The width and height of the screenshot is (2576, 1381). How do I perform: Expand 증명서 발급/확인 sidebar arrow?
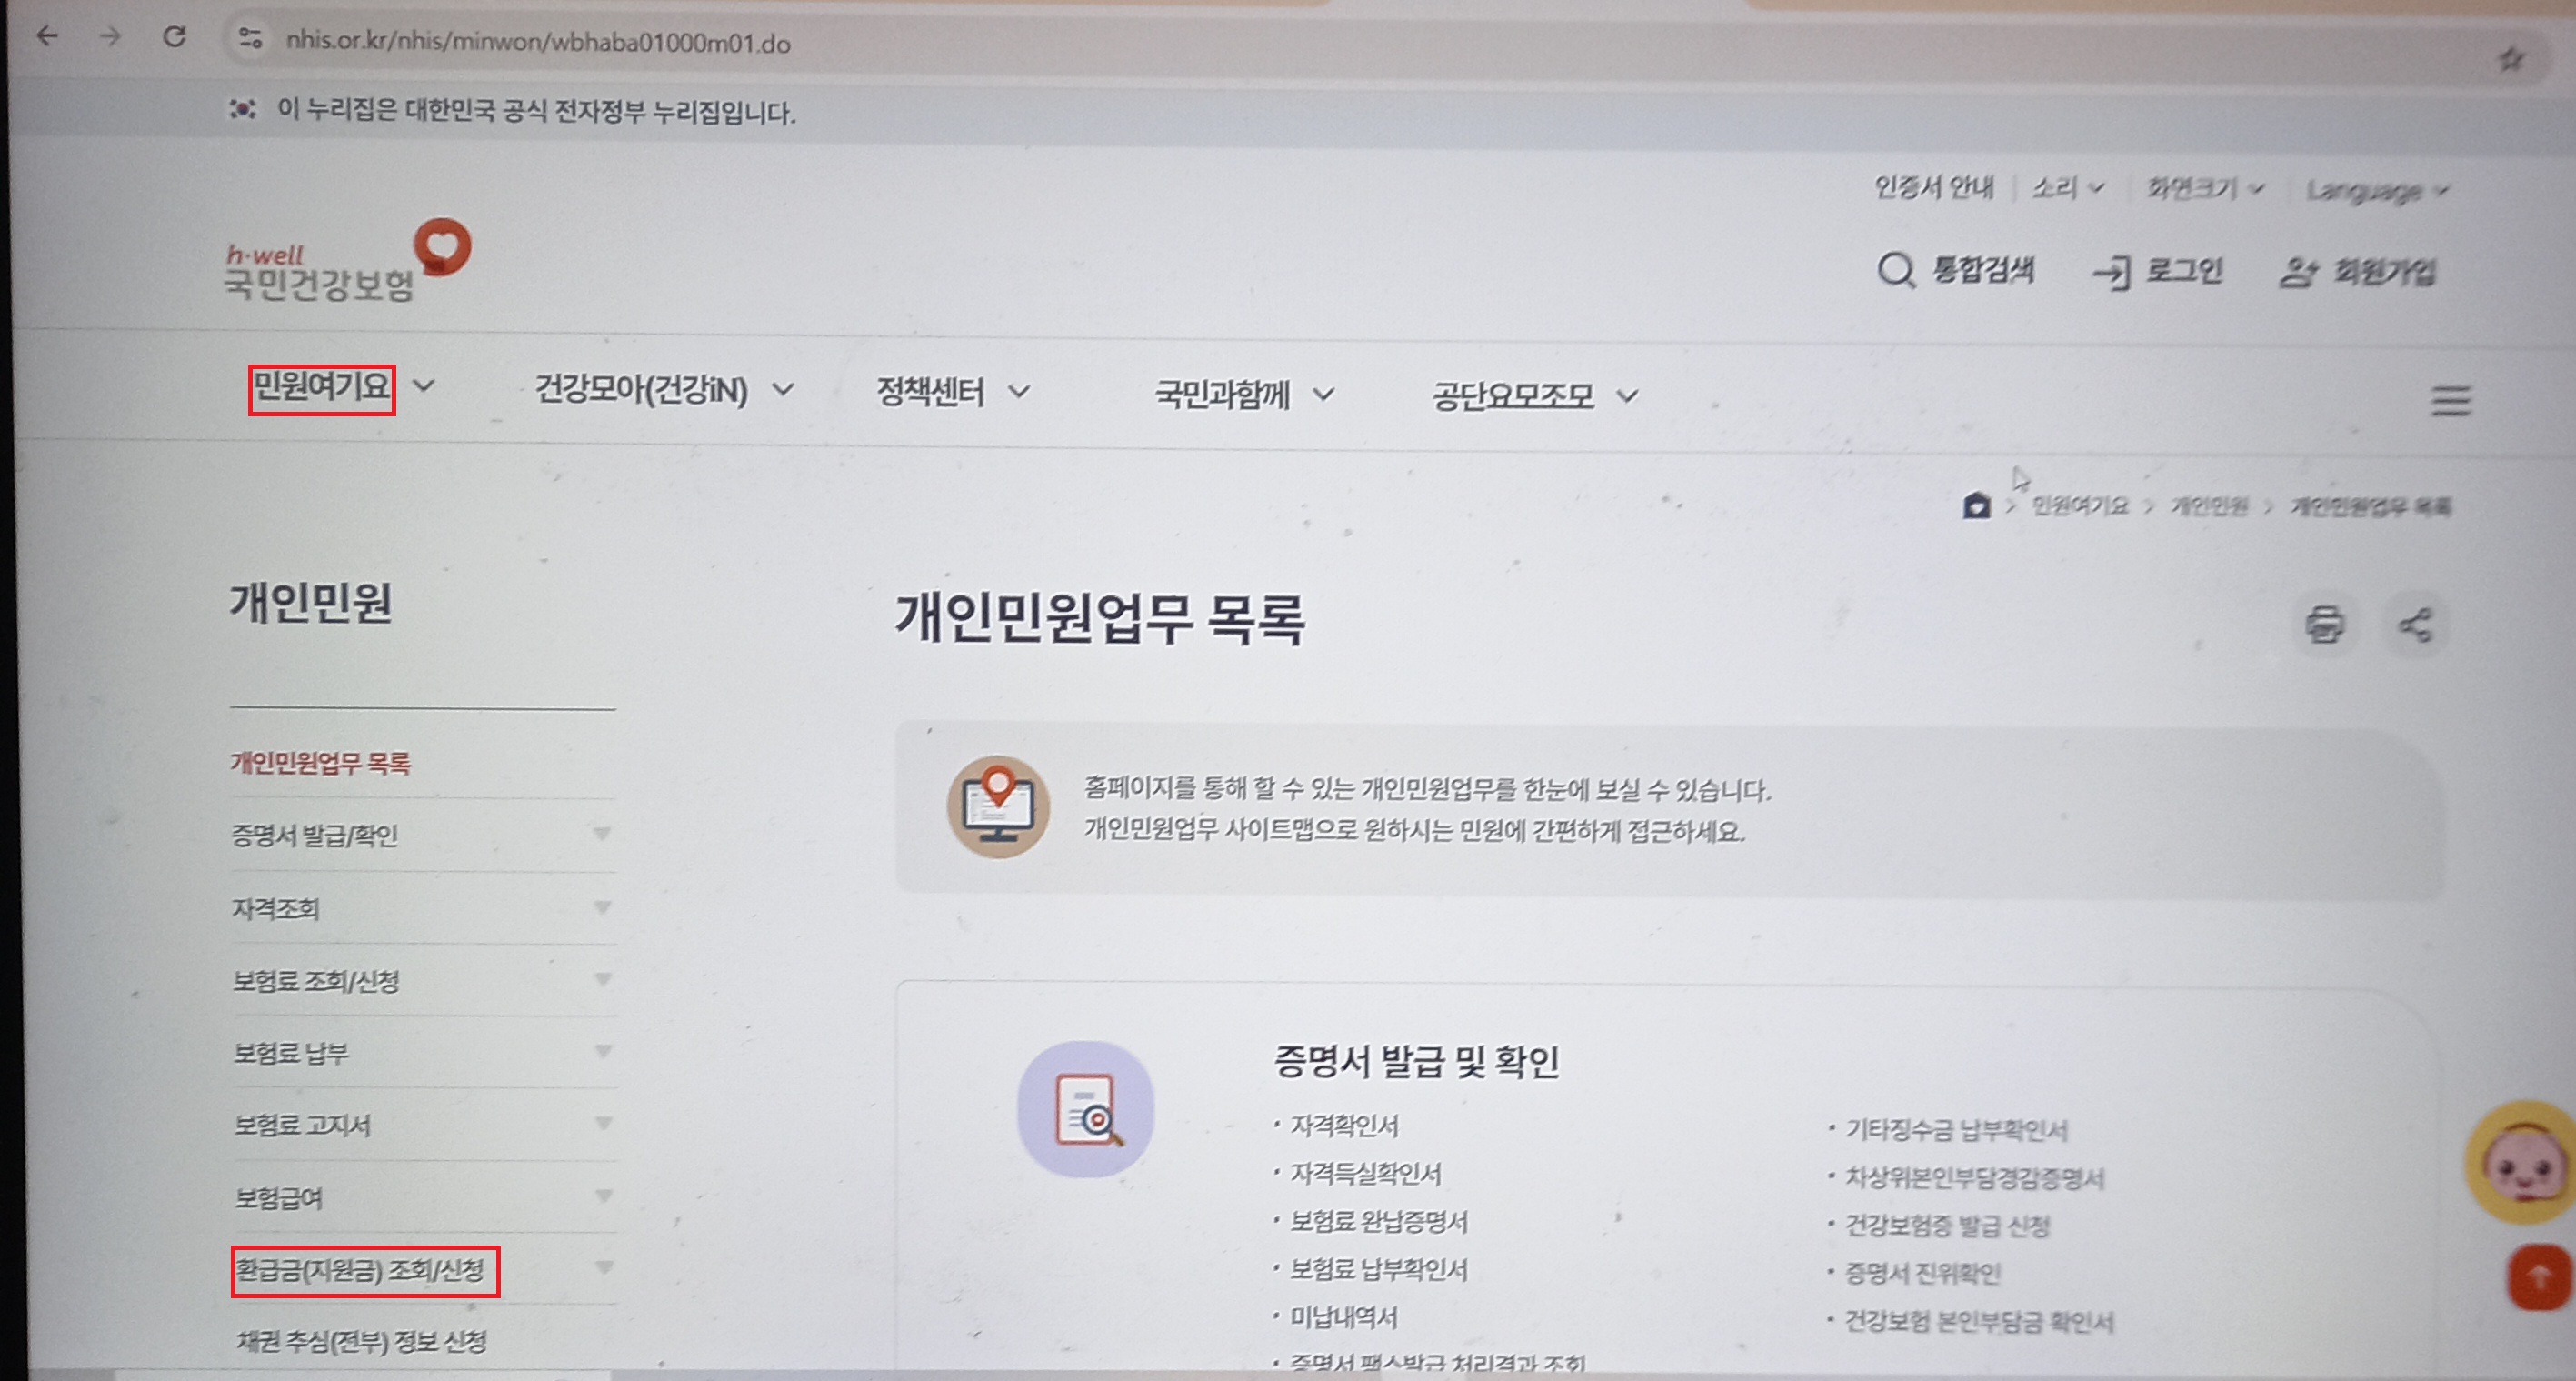pos(602,833)
